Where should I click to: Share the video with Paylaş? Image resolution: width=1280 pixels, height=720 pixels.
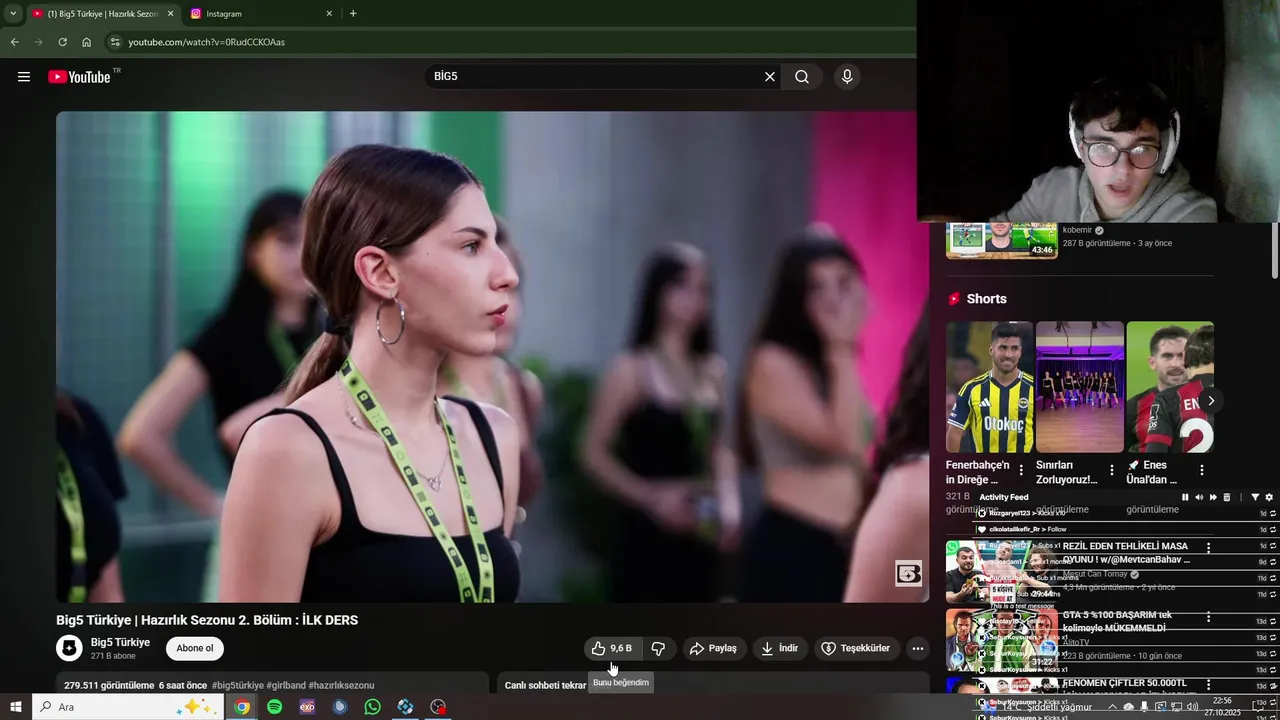[x=713, y=648]
